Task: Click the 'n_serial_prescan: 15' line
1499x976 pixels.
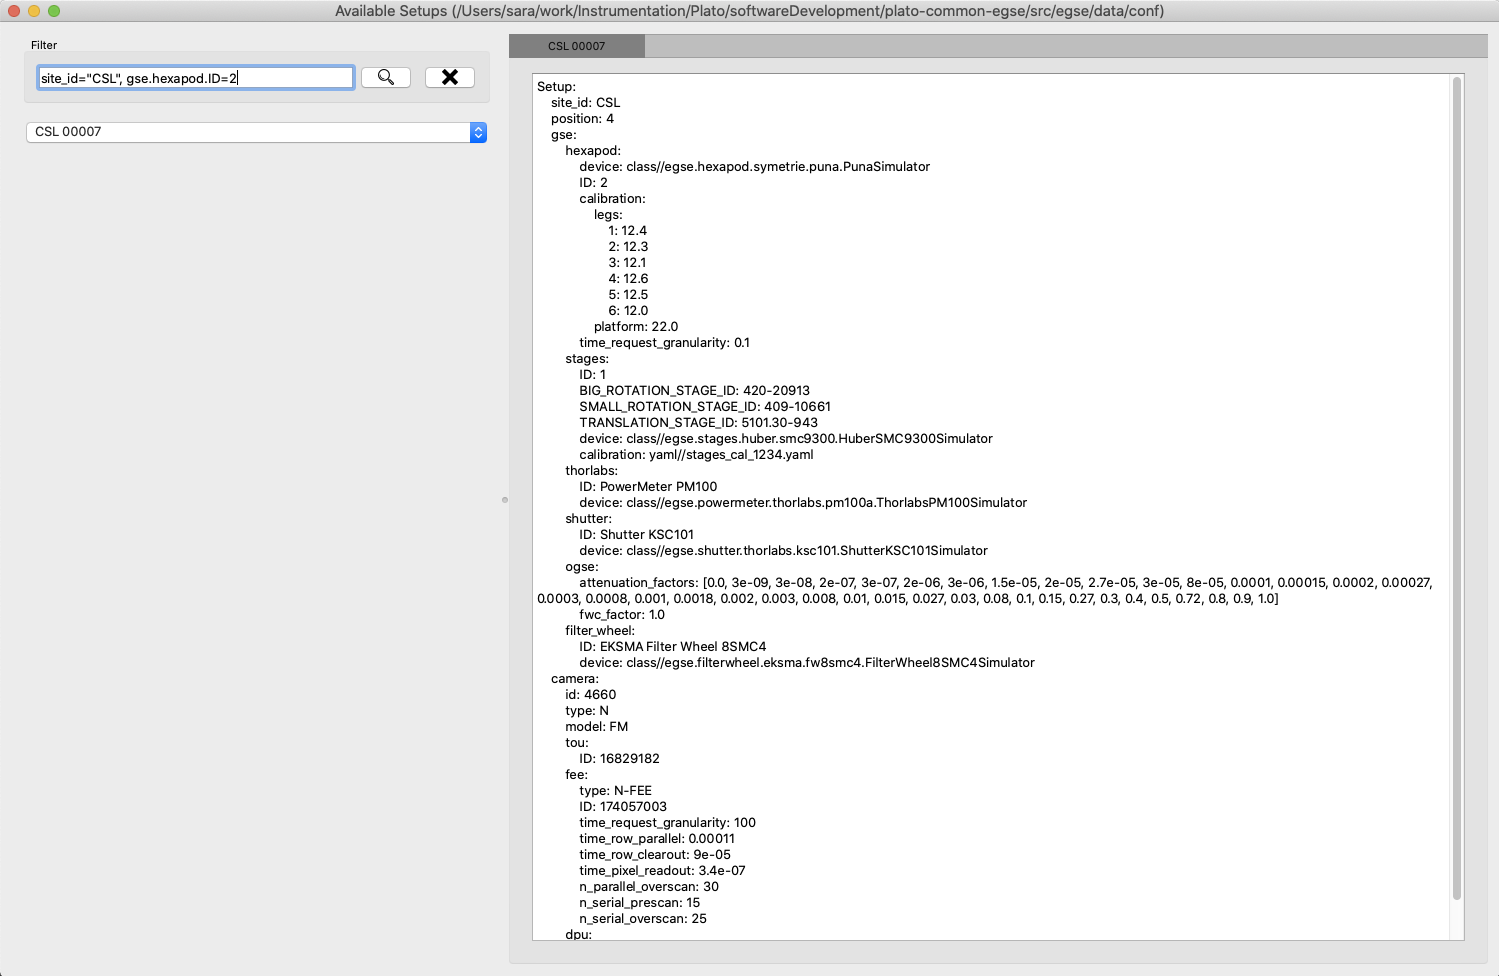Action: point(640,903)
